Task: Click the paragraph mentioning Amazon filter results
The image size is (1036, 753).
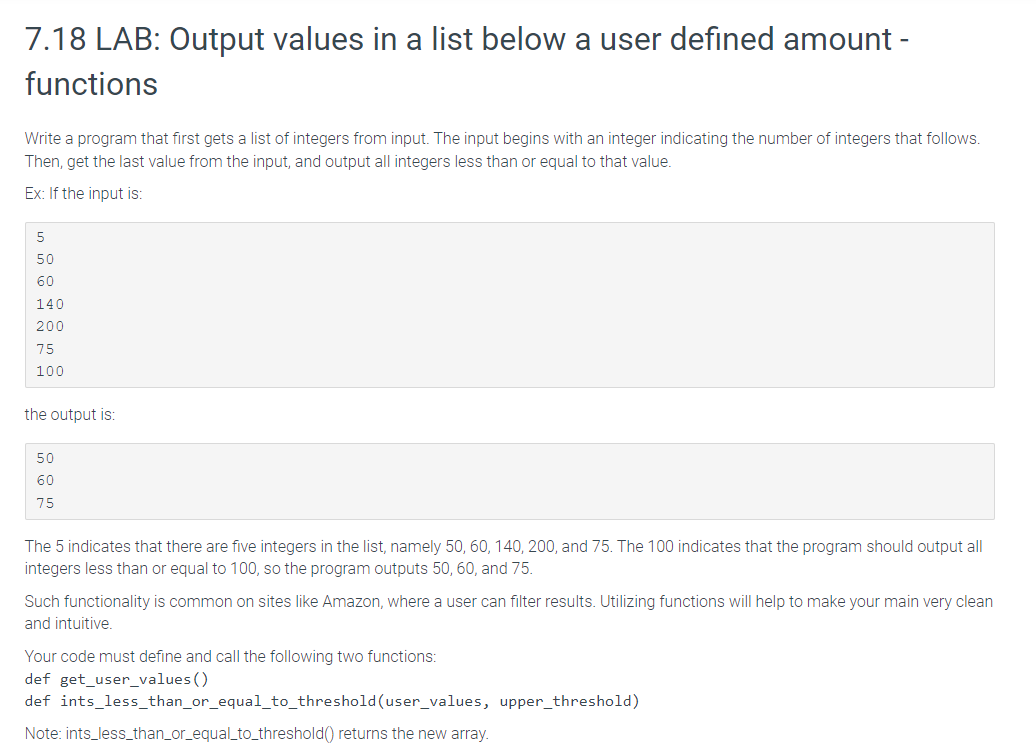Action: tap(509, 612)
